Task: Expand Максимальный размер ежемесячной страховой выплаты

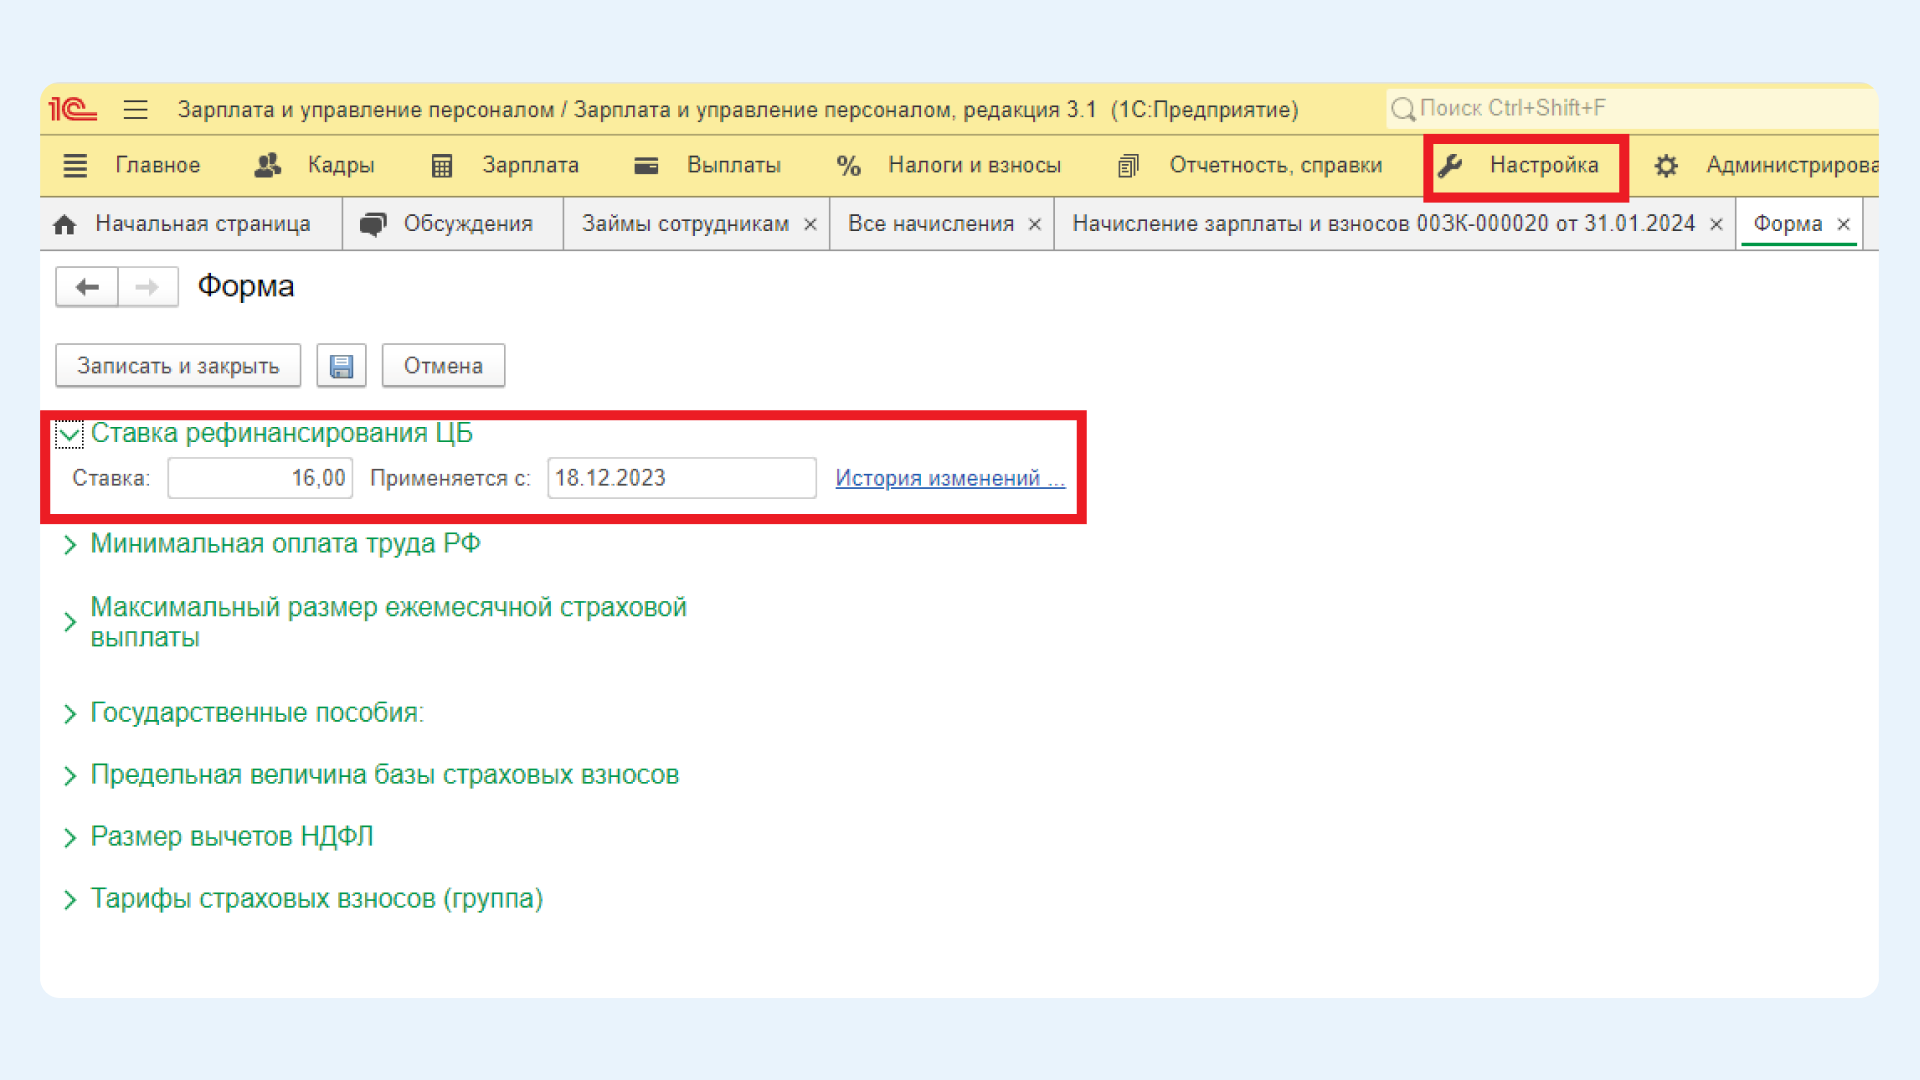Action: point(69,622)
